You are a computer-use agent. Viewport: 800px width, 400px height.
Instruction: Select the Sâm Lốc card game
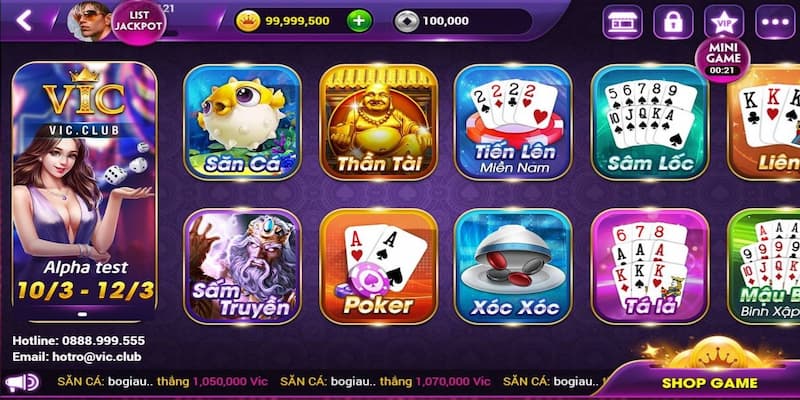tap(650, 122)
